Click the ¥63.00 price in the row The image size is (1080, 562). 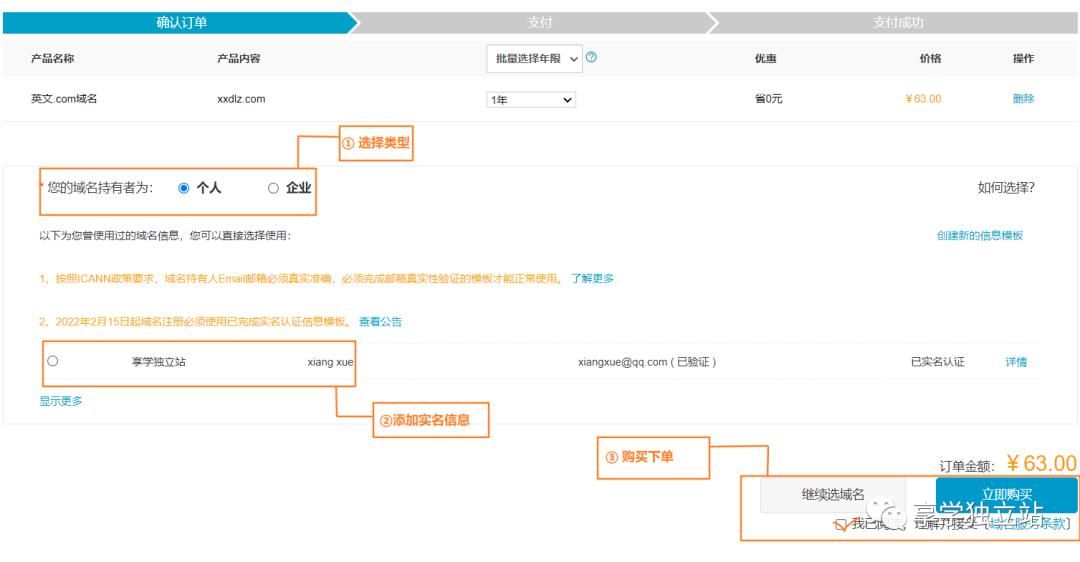click(x=923, y=98)
